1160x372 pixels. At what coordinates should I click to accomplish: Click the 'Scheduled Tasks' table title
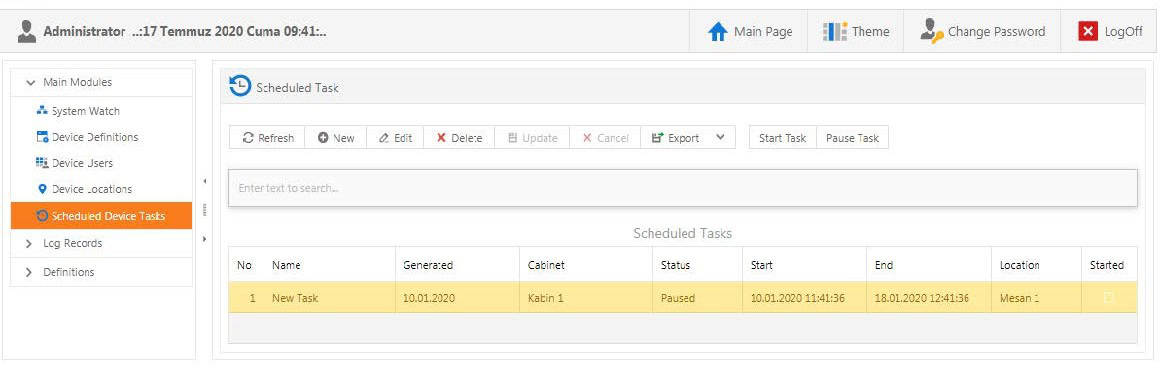point(682,234)
